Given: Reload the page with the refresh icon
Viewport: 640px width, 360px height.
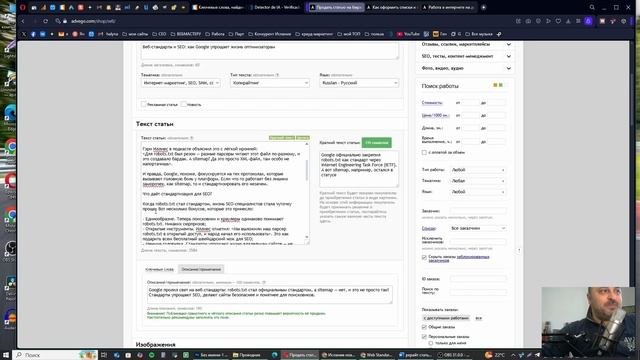Looking at the screenshot, I should 45,21.
